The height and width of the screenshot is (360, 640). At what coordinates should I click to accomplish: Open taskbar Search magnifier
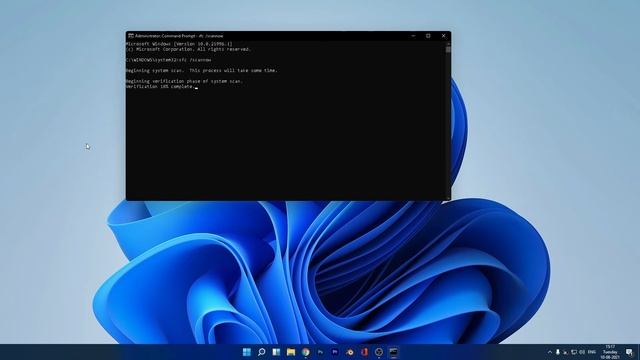click(262, 352)
